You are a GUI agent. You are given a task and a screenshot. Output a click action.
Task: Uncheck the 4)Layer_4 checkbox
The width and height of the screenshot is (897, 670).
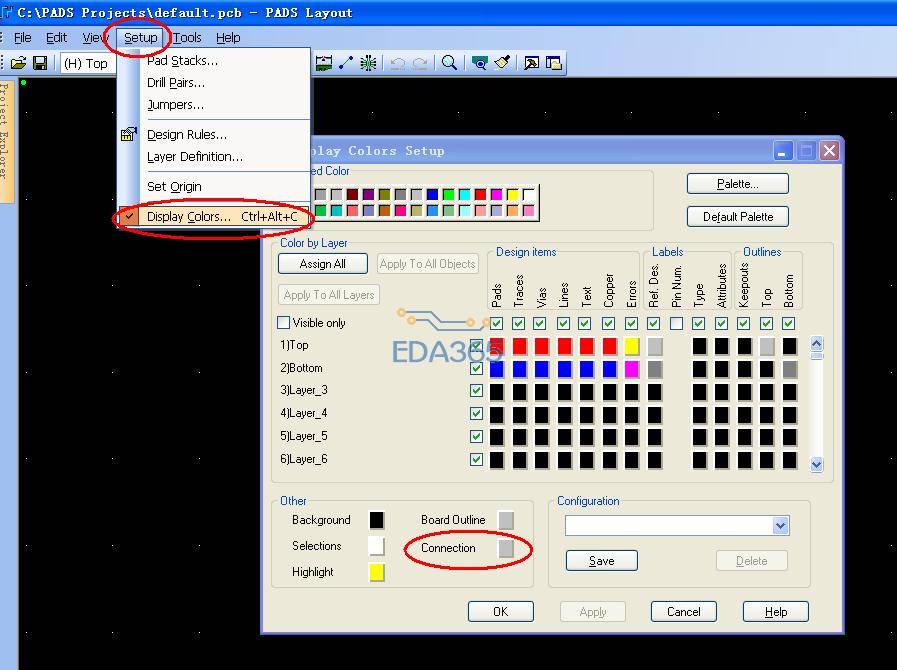tap(476, 414)
